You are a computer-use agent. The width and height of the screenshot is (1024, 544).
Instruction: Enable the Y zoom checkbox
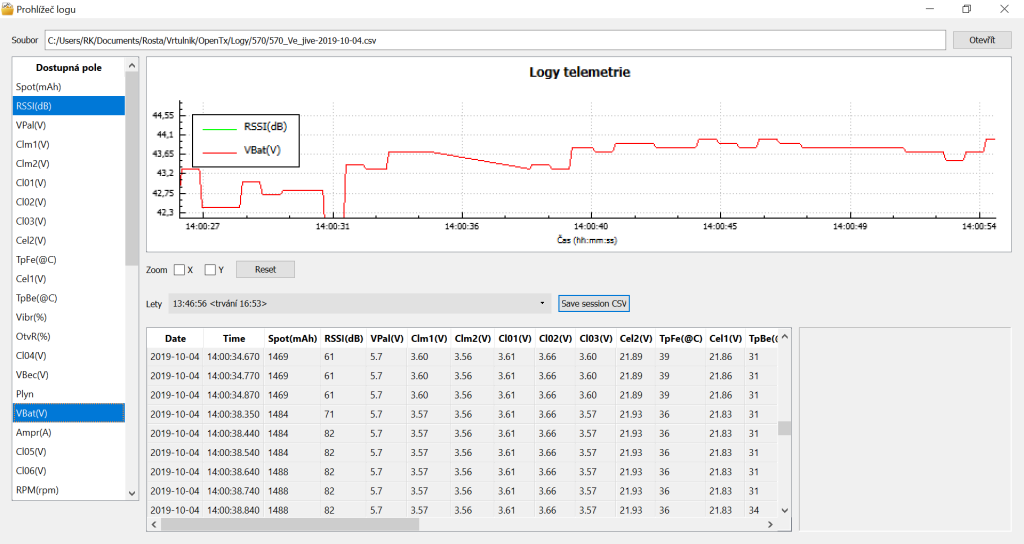(210, 269)
